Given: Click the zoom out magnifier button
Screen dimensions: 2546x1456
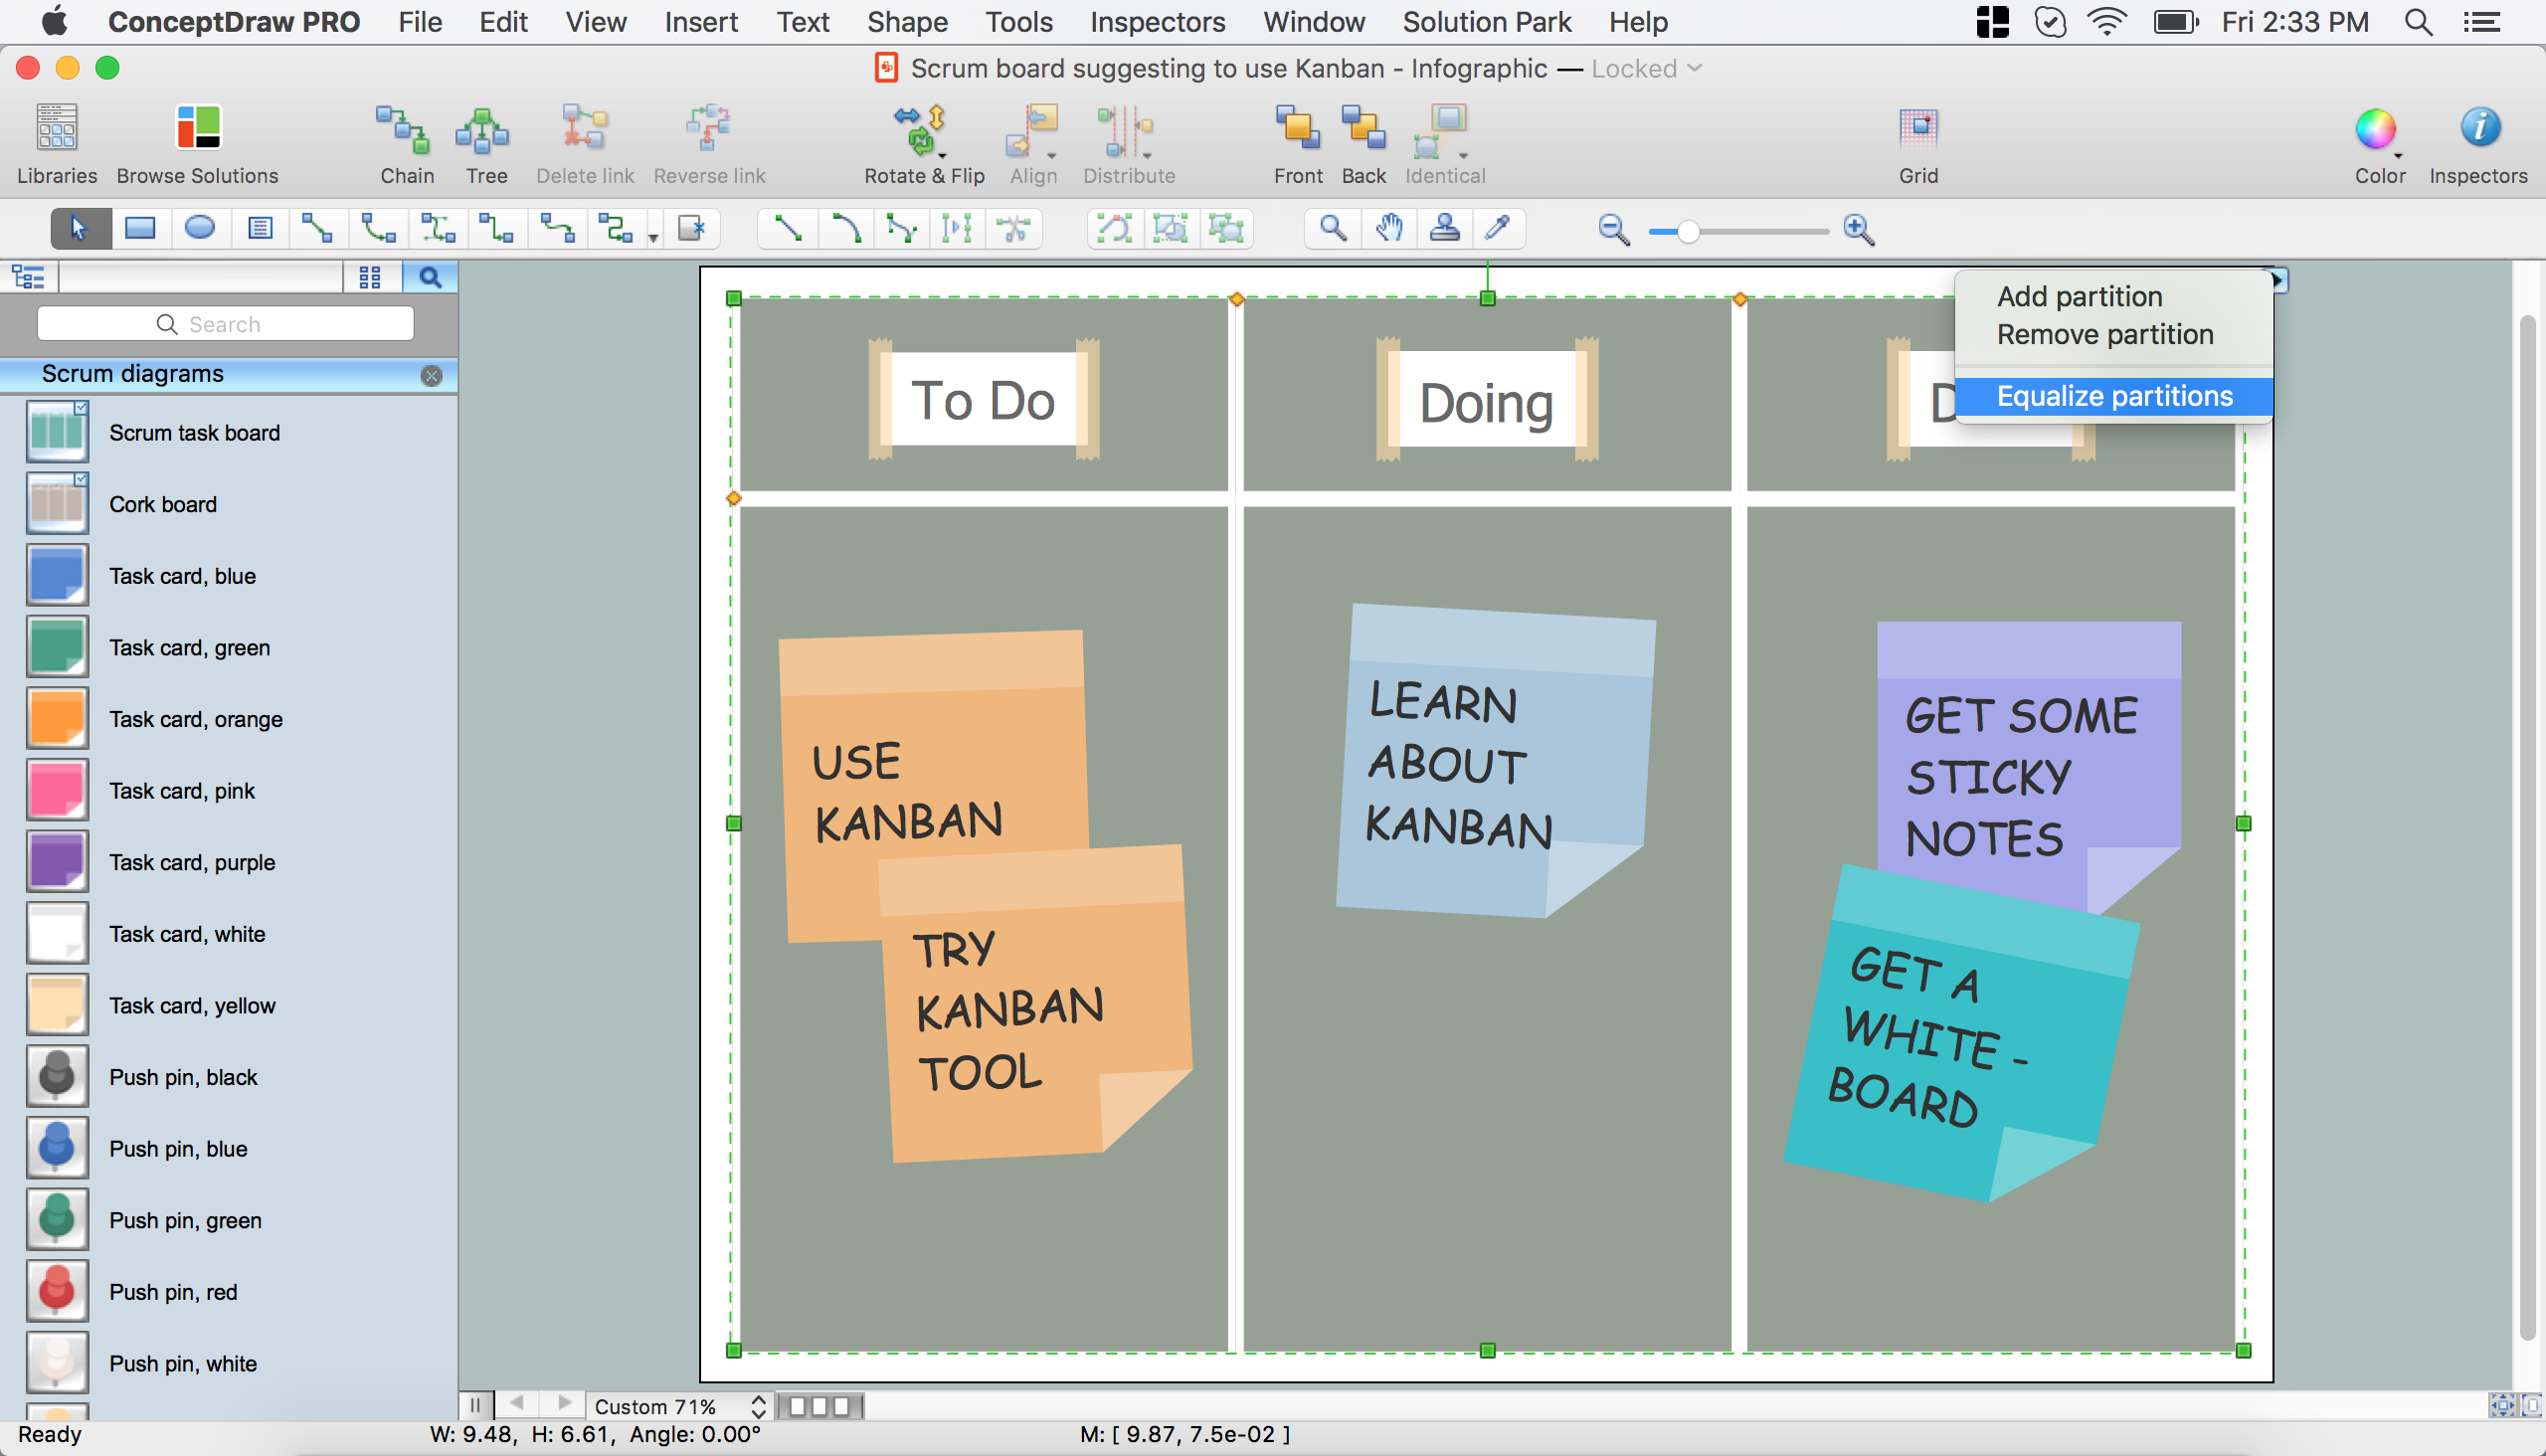Looking at the screenshot, I should pos(1613,230).
